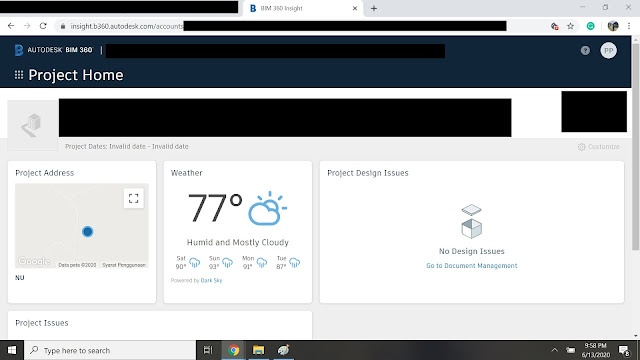
Task: Go forward in browser history
Action: point(27,26)
